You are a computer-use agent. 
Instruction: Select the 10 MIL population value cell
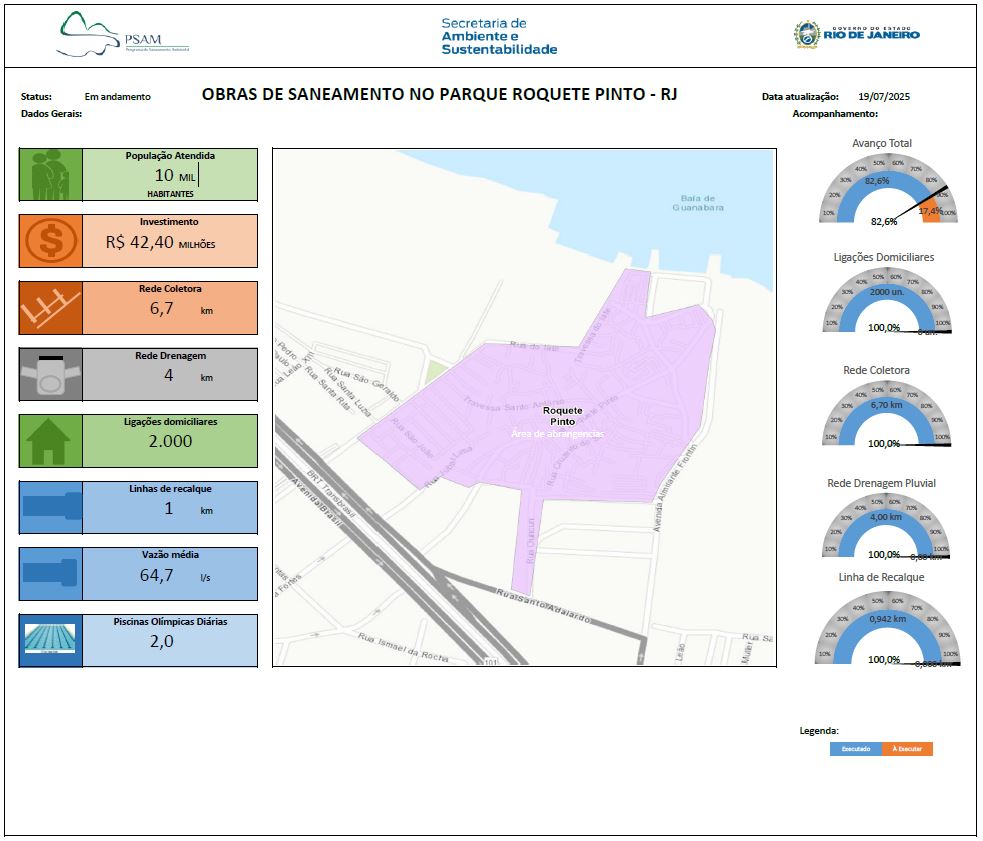pyautogui.click(x=169, y=175)
